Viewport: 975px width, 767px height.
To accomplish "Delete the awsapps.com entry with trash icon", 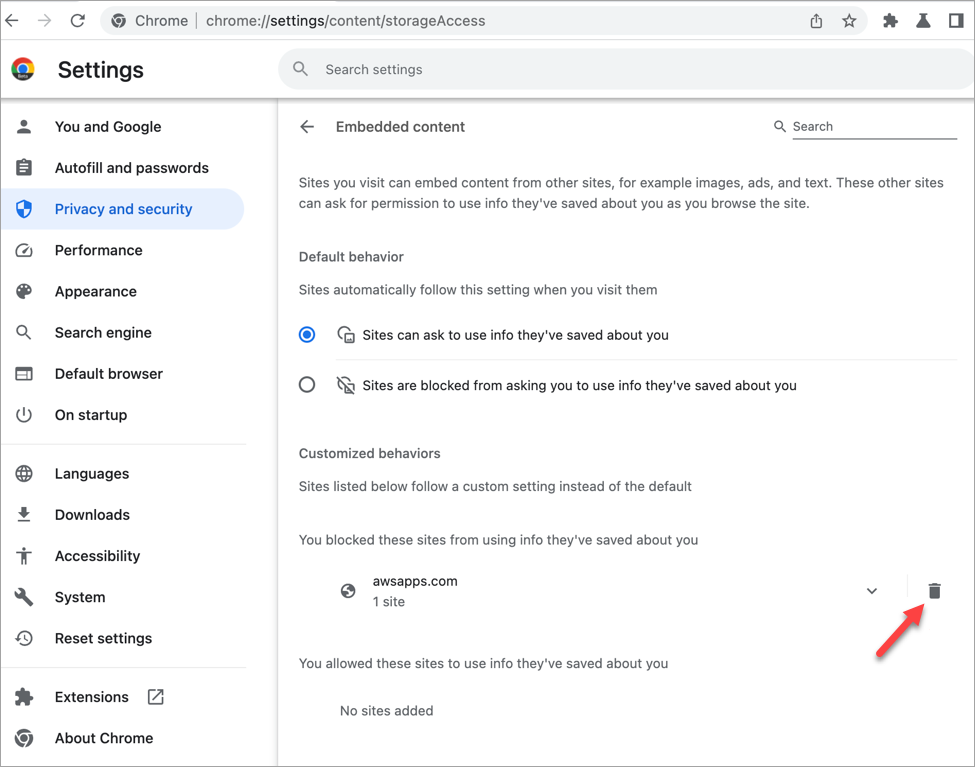I will coord(934,590).
